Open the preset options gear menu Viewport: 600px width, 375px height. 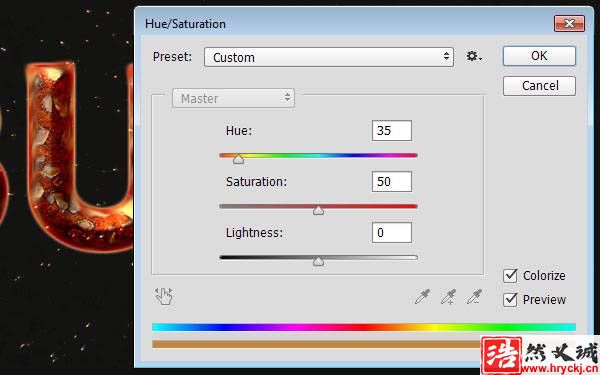(474, 57)
